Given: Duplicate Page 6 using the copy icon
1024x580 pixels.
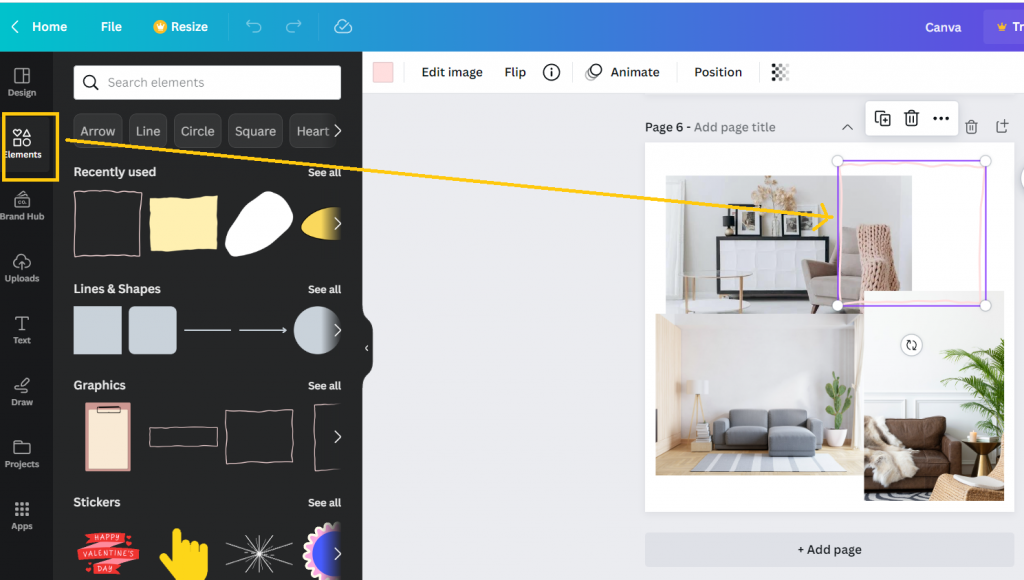Looking at the screenshot, I should (882, 118).
